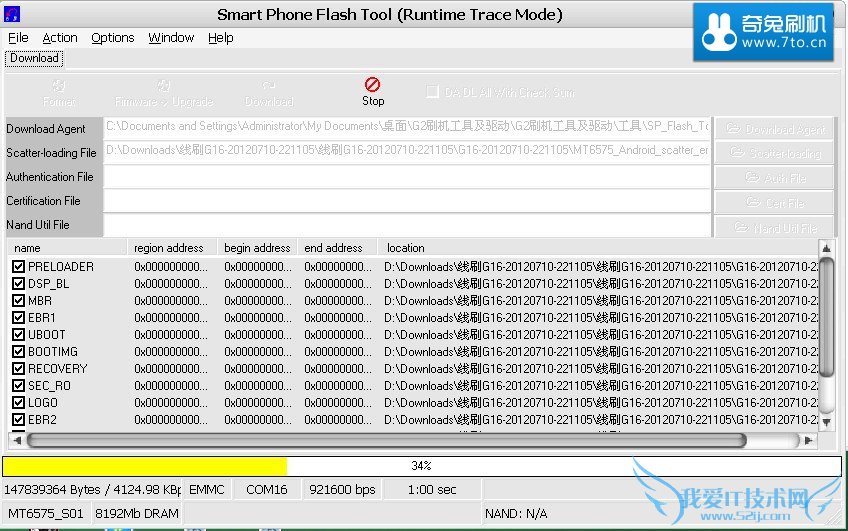Toggle DA DL All With Check Sum

tap(433, 92)
